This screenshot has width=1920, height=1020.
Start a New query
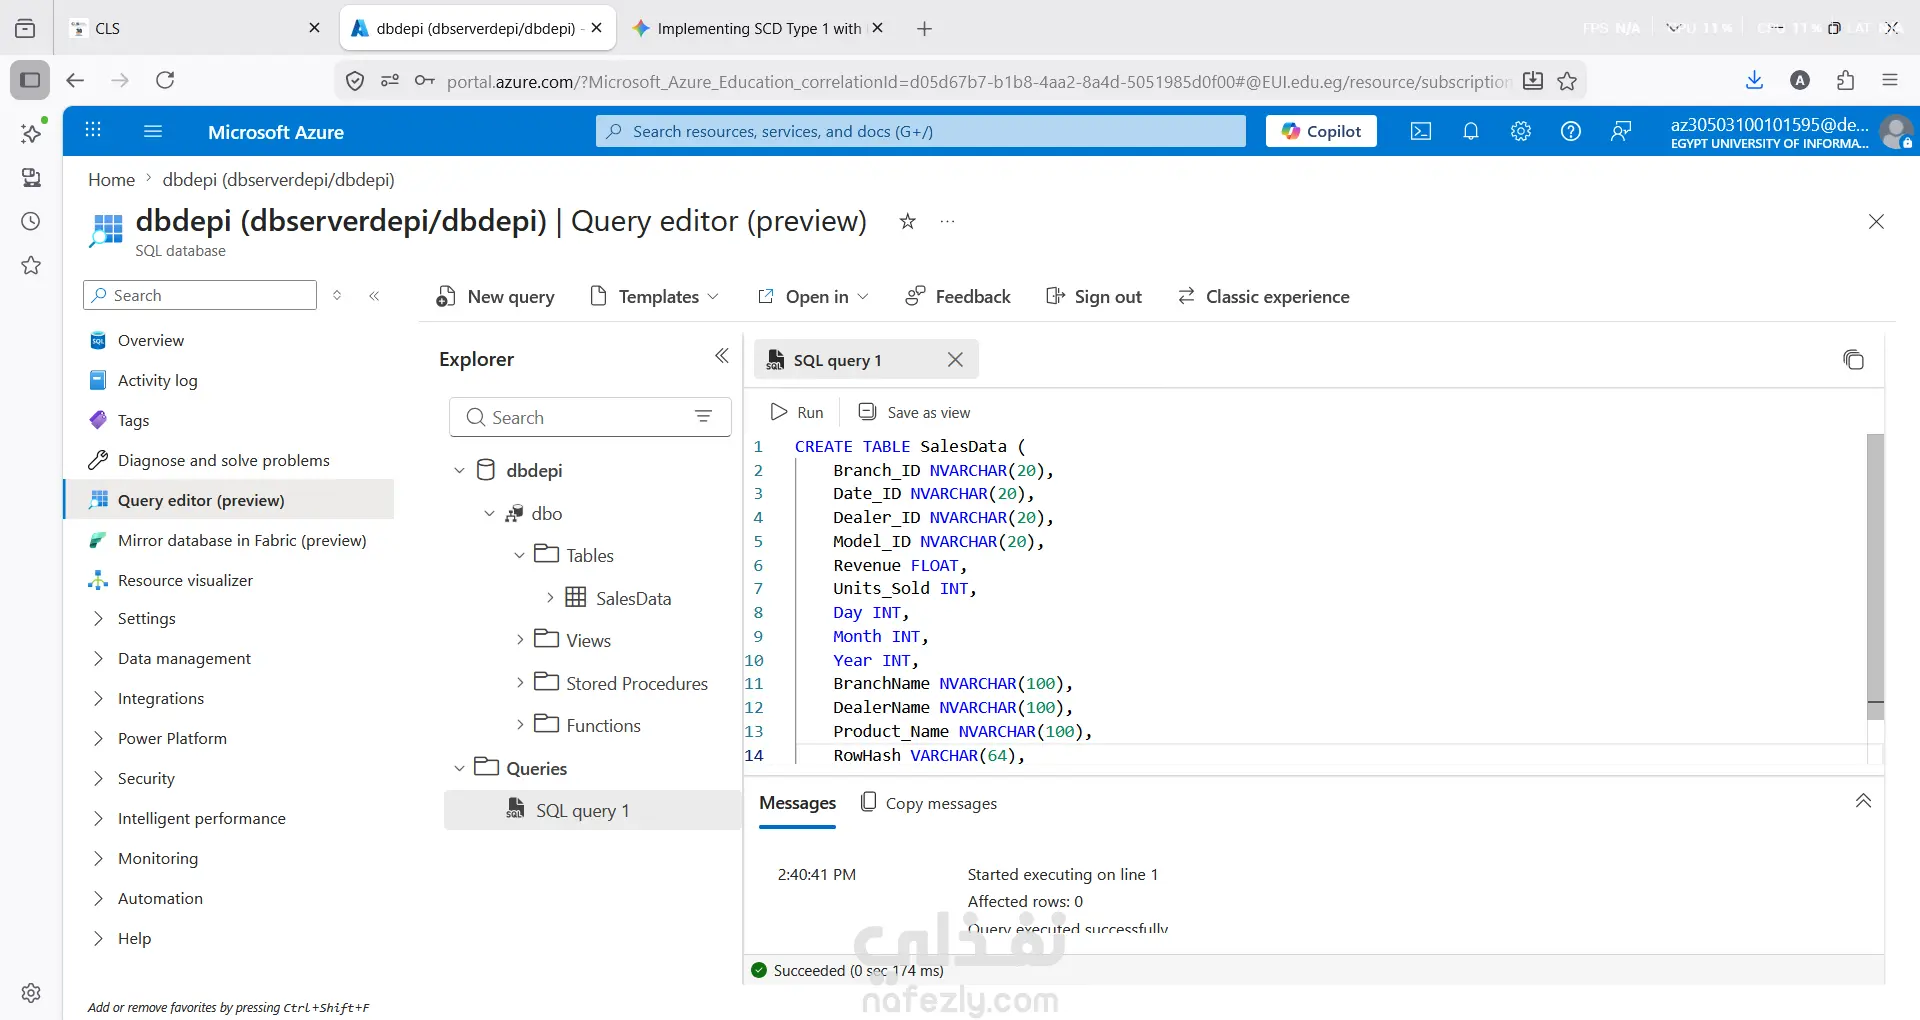pos(495,296)
